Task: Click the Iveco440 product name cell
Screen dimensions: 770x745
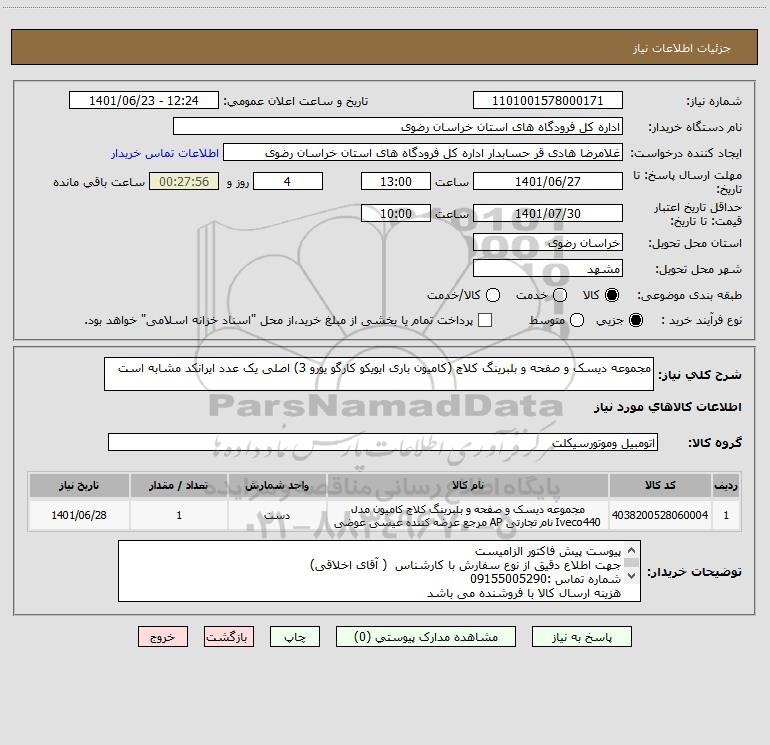Action: tap(468, 515)
